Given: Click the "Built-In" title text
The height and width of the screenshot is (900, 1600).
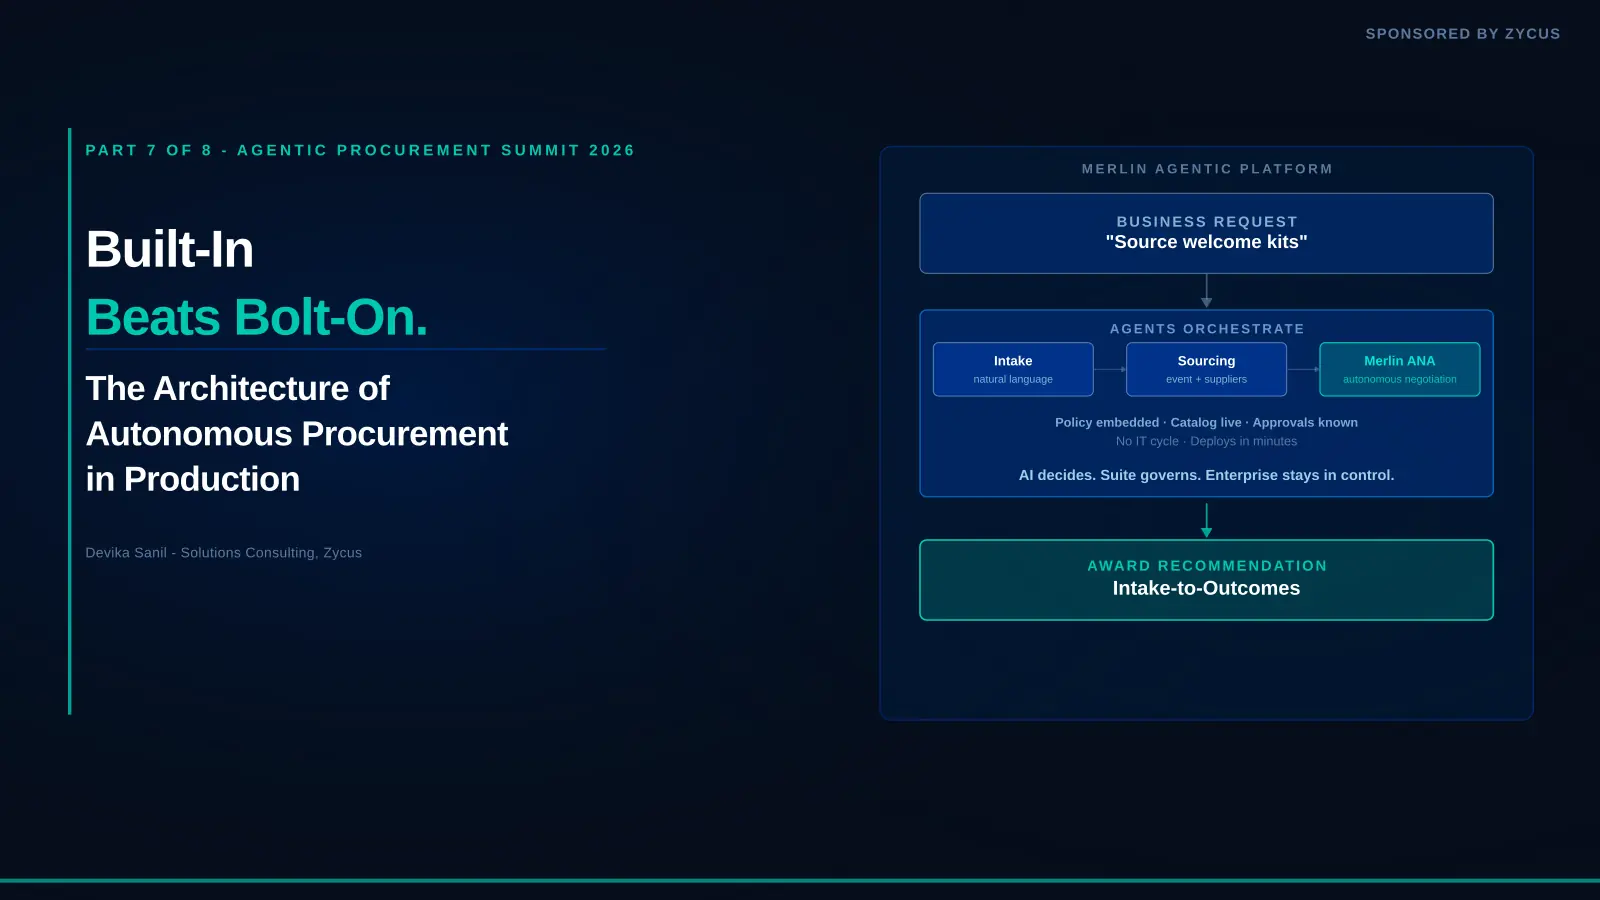Looking at the screenshot, I should (x=170, y=249).
